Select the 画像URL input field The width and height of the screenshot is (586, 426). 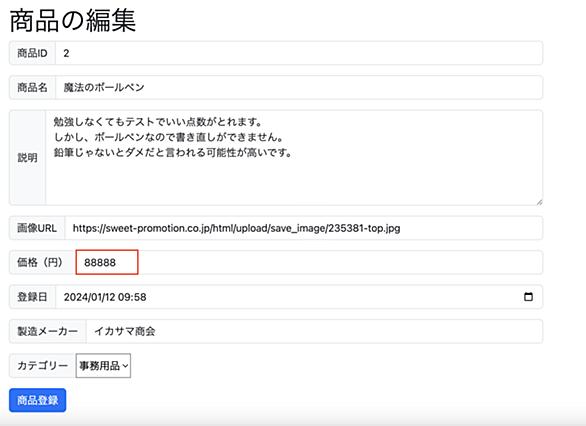point(304,228)
